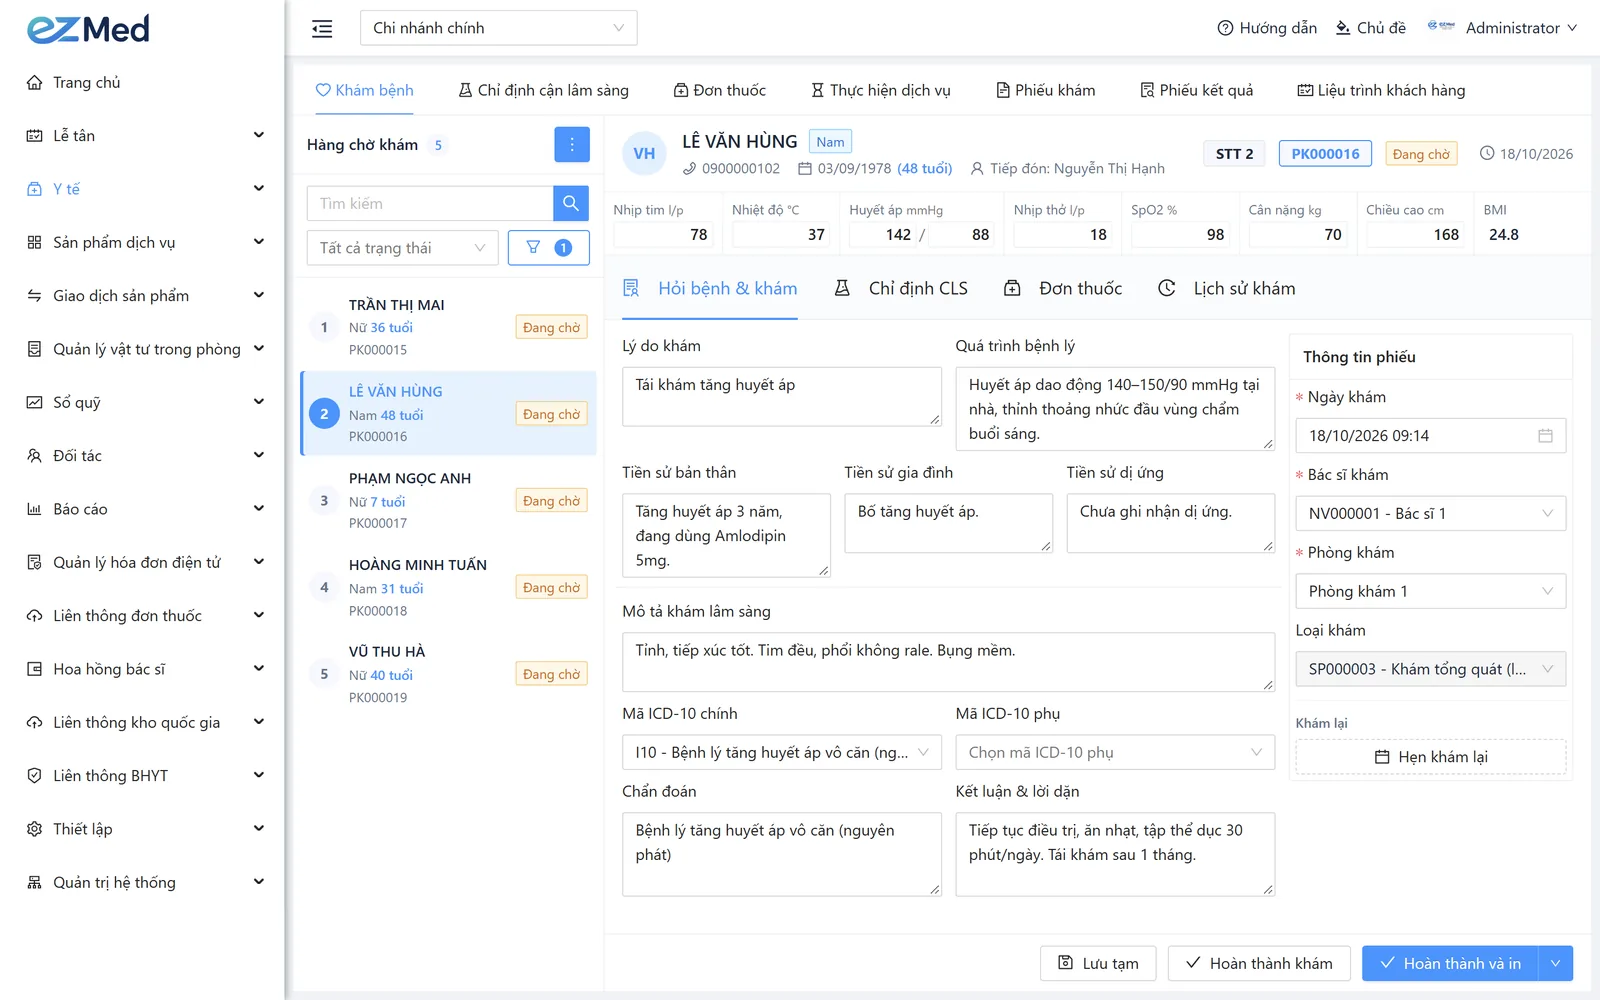Click Hoàn thành và in button
The height and width of the screenshot is (1000, 1600).
pos(1450,963)
